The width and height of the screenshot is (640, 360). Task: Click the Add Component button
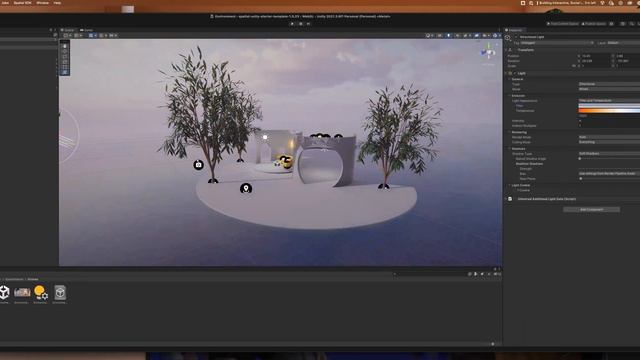[591, 209]
